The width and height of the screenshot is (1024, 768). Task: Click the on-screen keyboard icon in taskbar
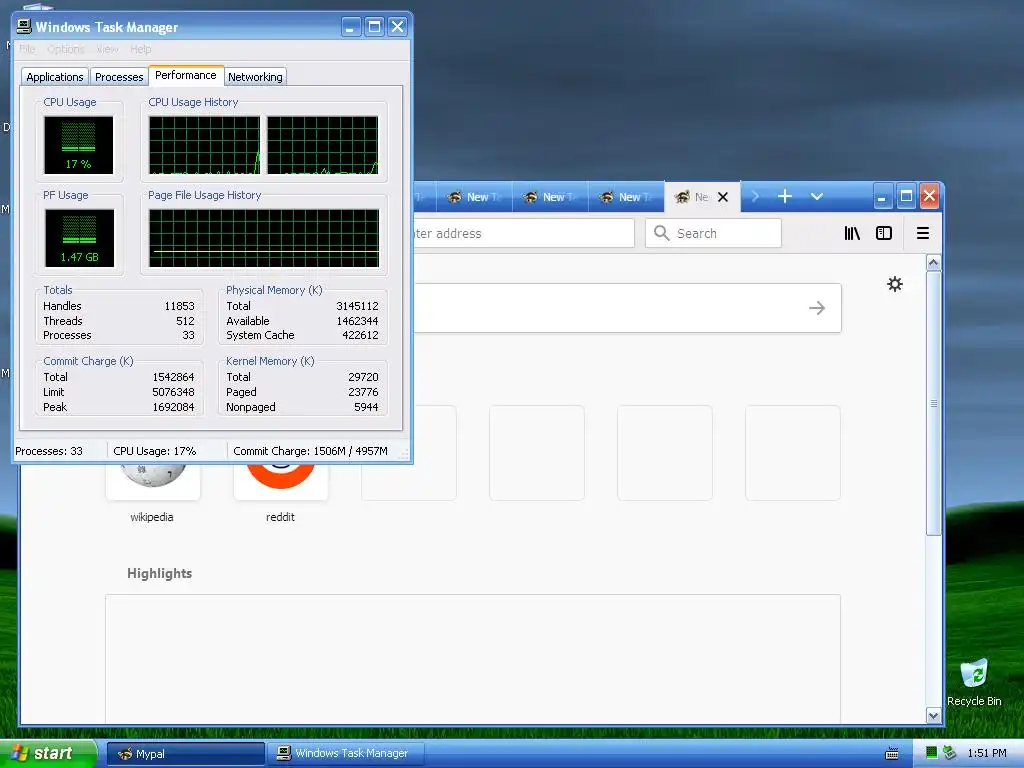[x=892, y=754]
